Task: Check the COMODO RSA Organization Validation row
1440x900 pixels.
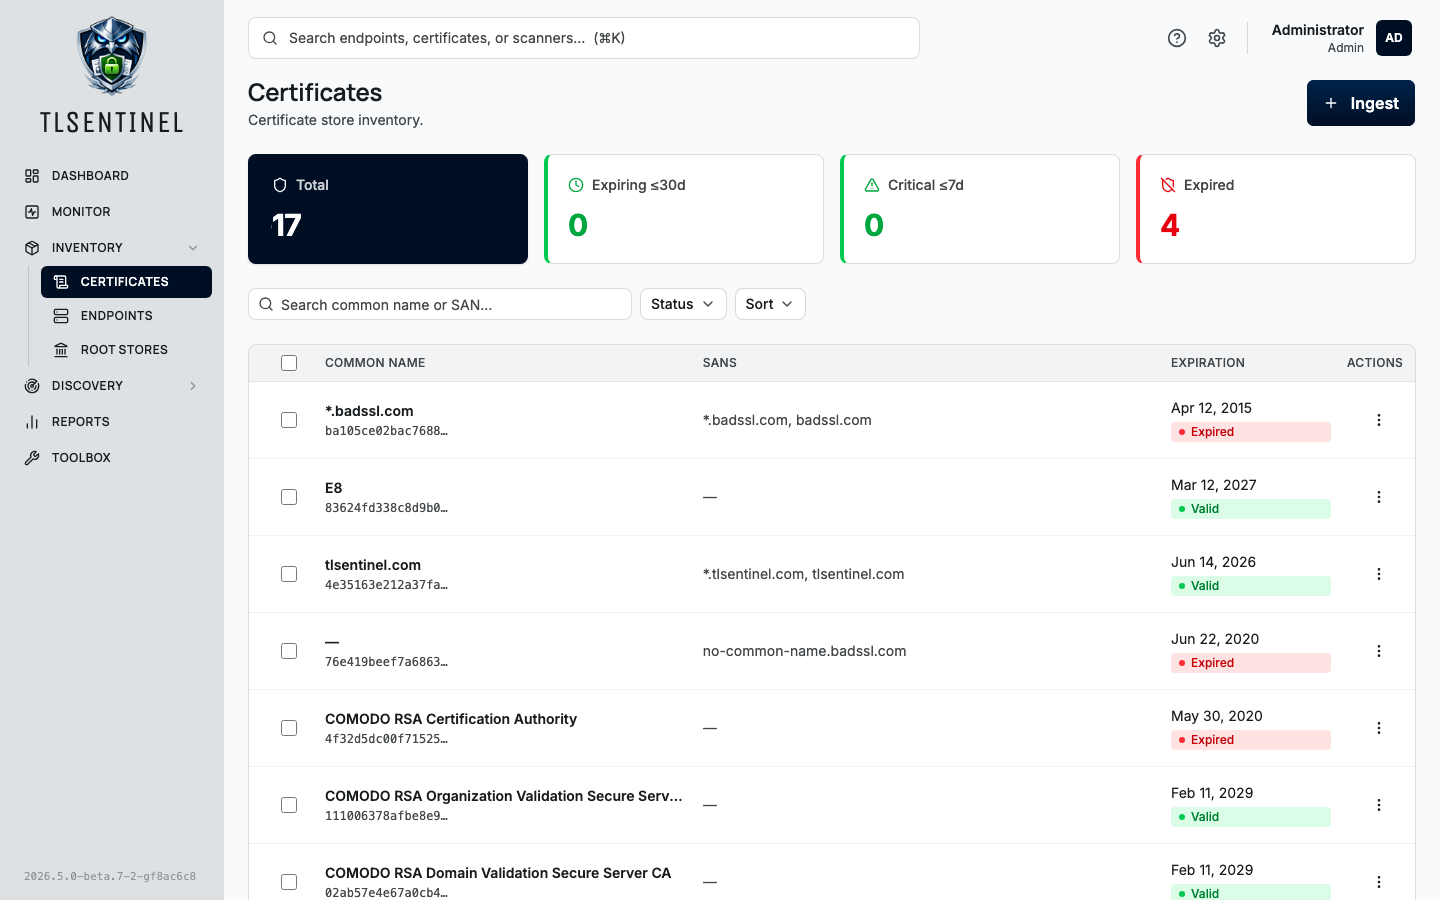Action: 289,805
